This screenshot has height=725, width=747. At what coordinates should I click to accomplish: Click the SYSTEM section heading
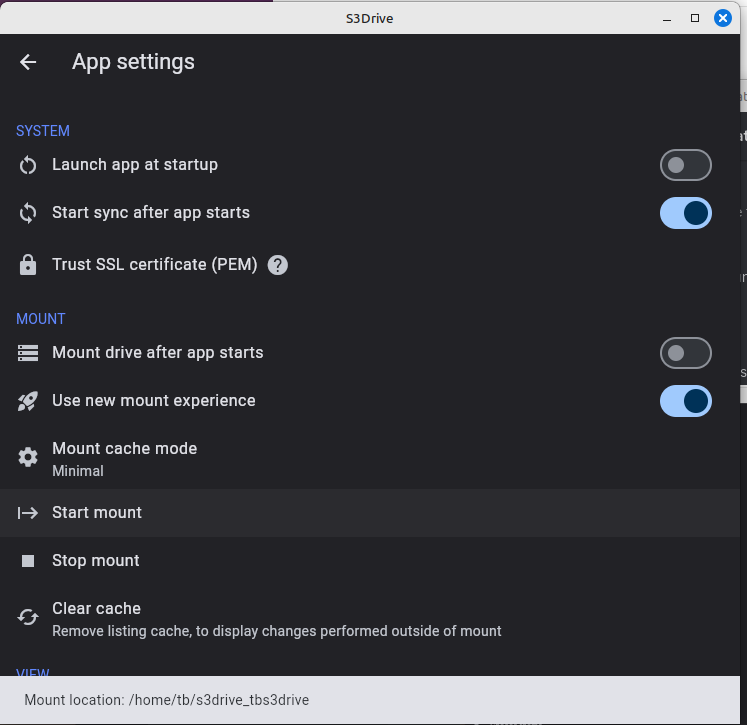coord(43,131)
